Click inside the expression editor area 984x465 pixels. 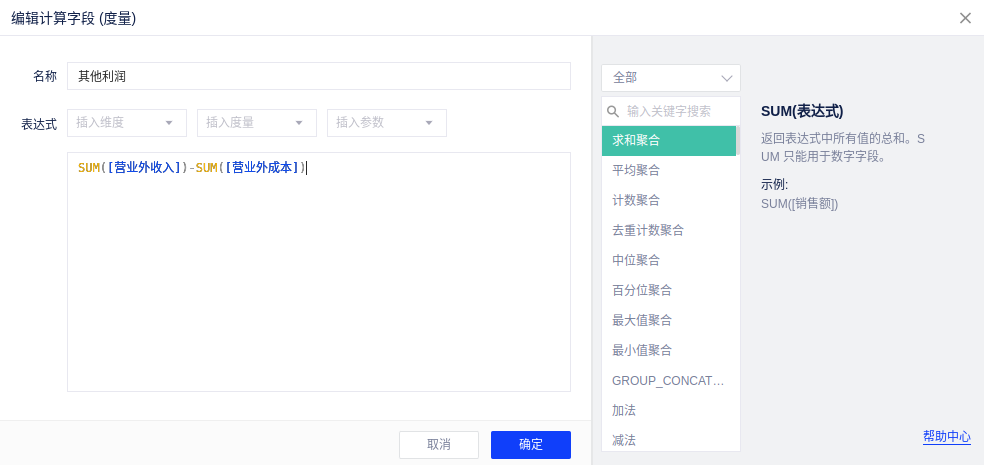(318, 280)
